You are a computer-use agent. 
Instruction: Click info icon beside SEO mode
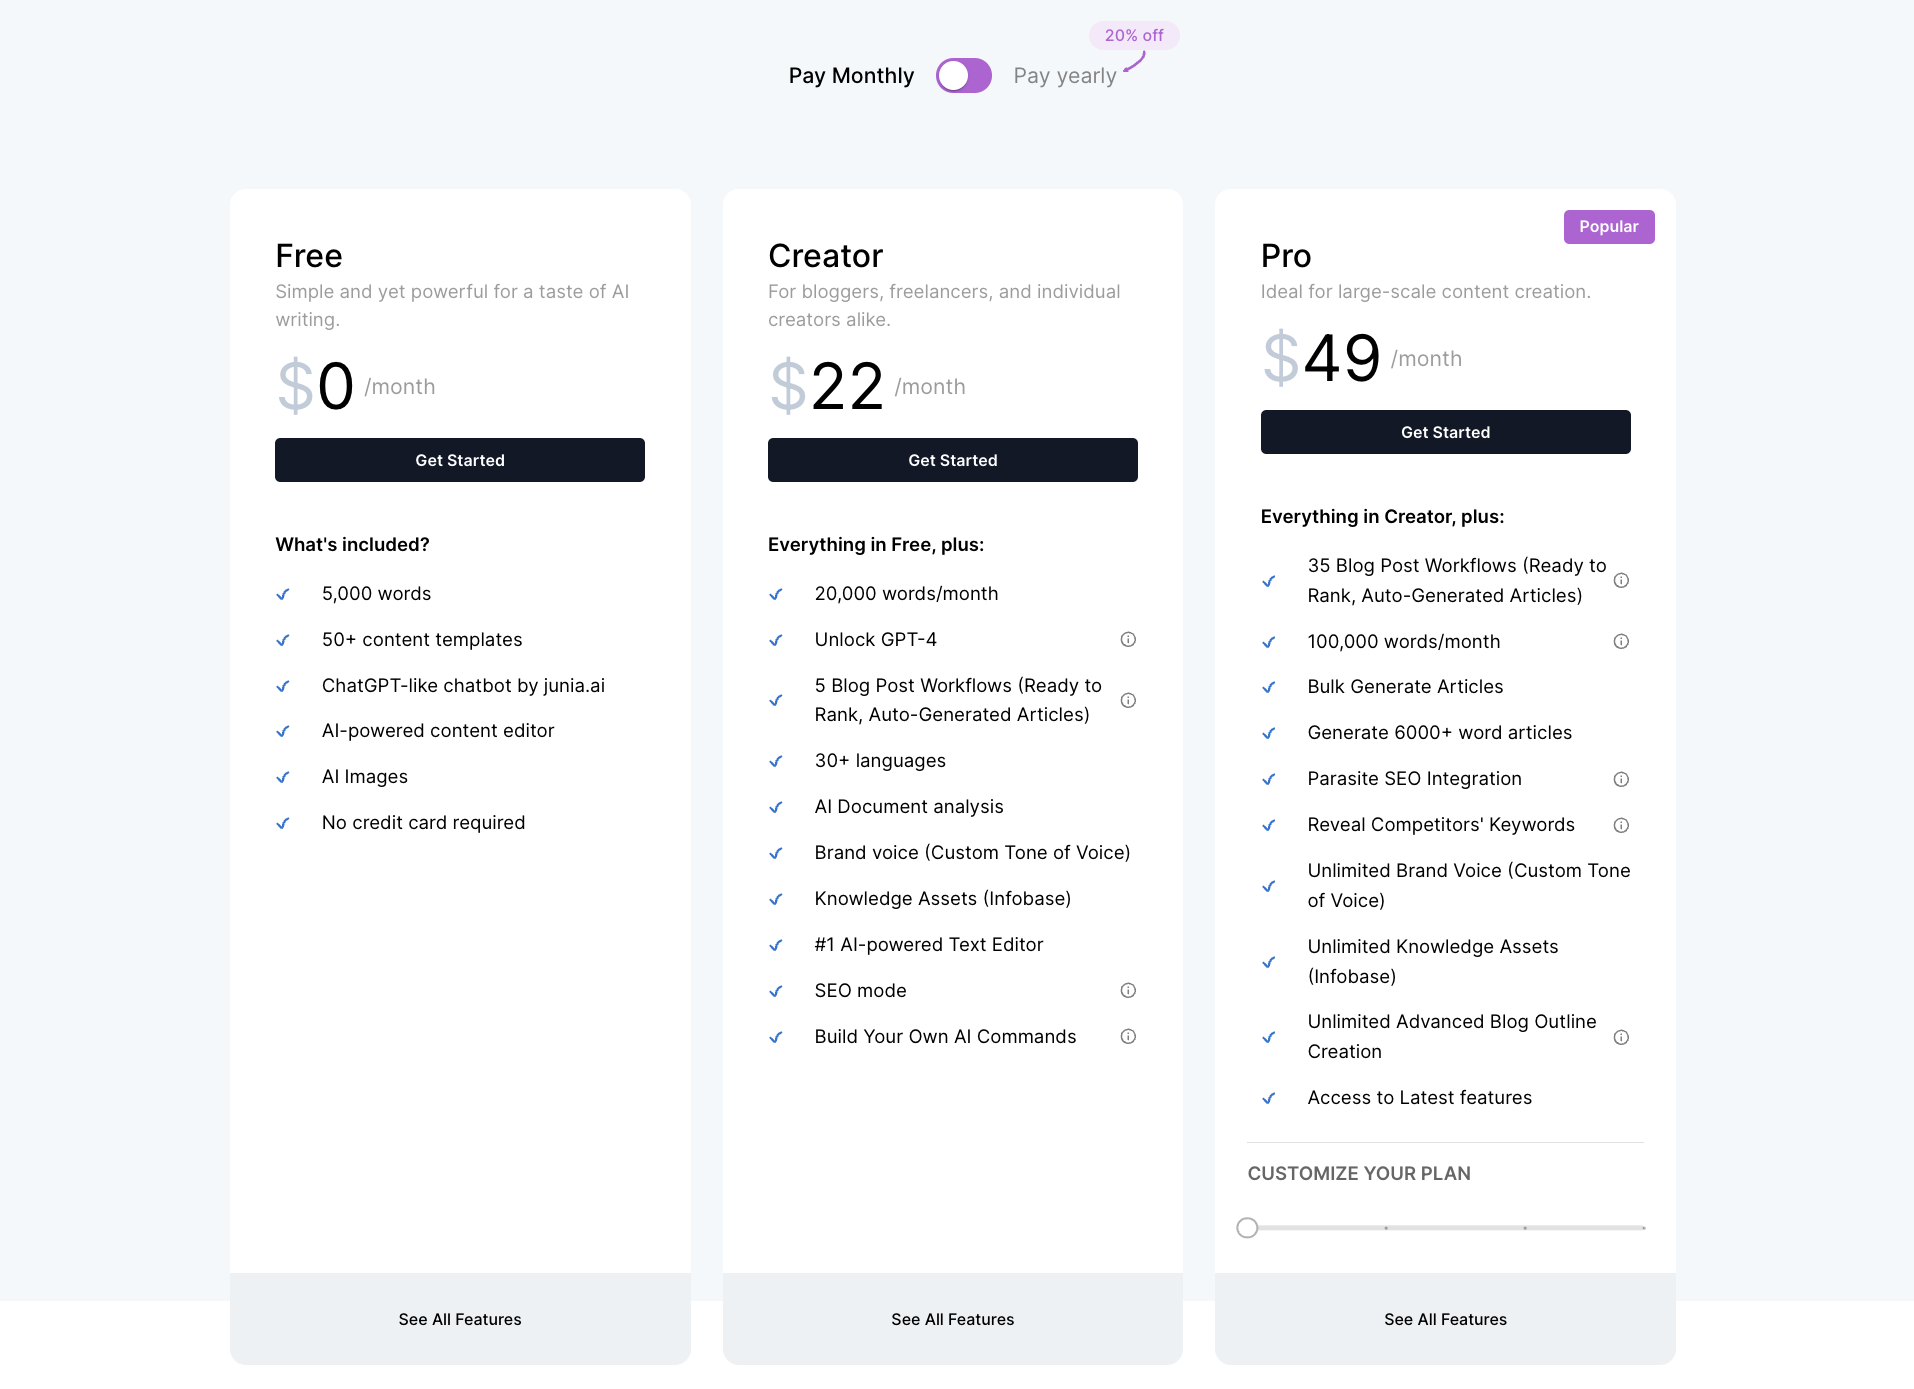pos(1128,991)
